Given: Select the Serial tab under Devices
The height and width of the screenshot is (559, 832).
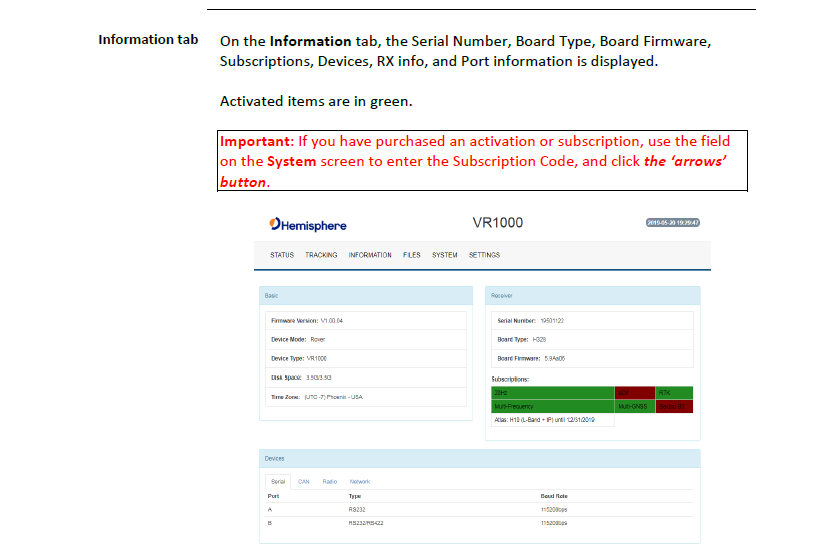Looking at the screenshot, I should click(278, 481).
